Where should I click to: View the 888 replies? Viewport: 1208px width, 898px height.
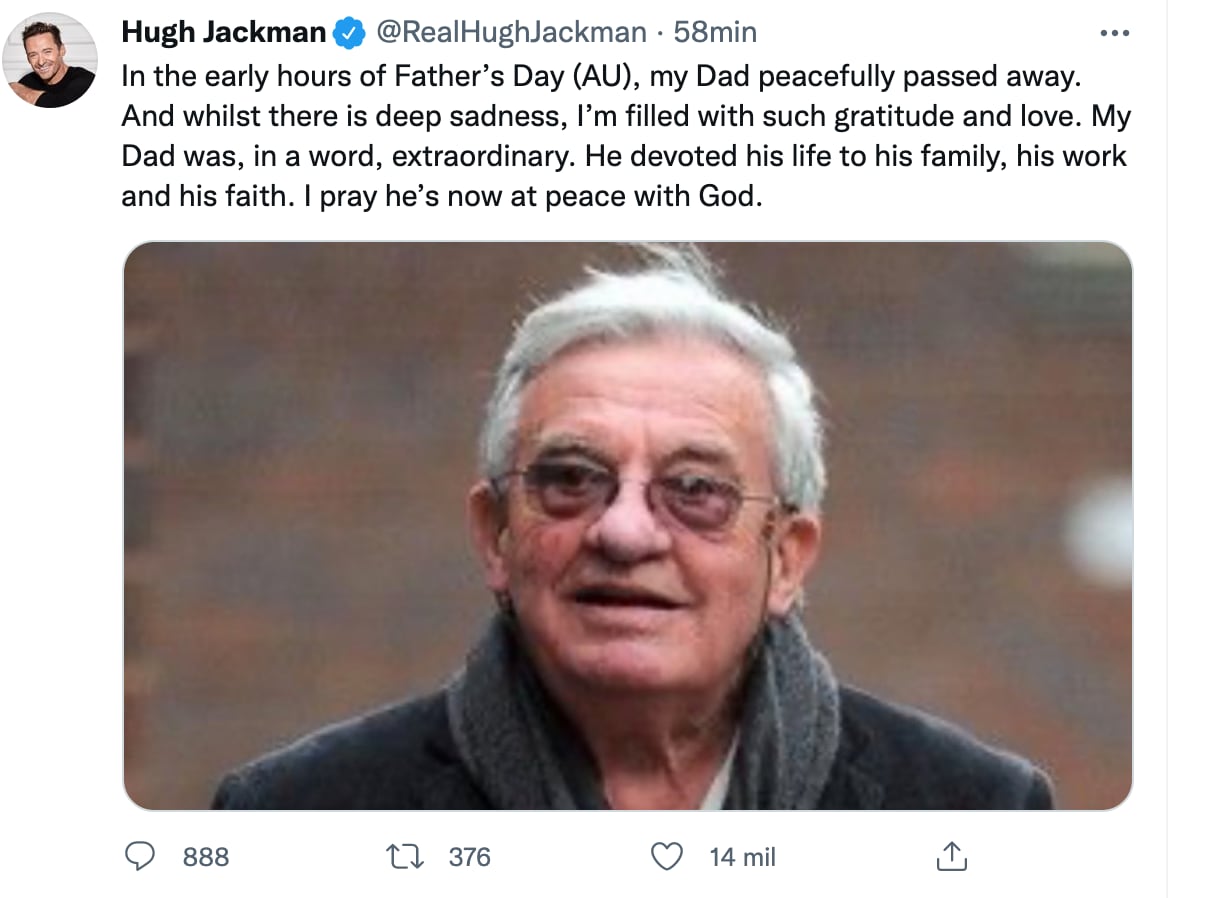[206, 856]
